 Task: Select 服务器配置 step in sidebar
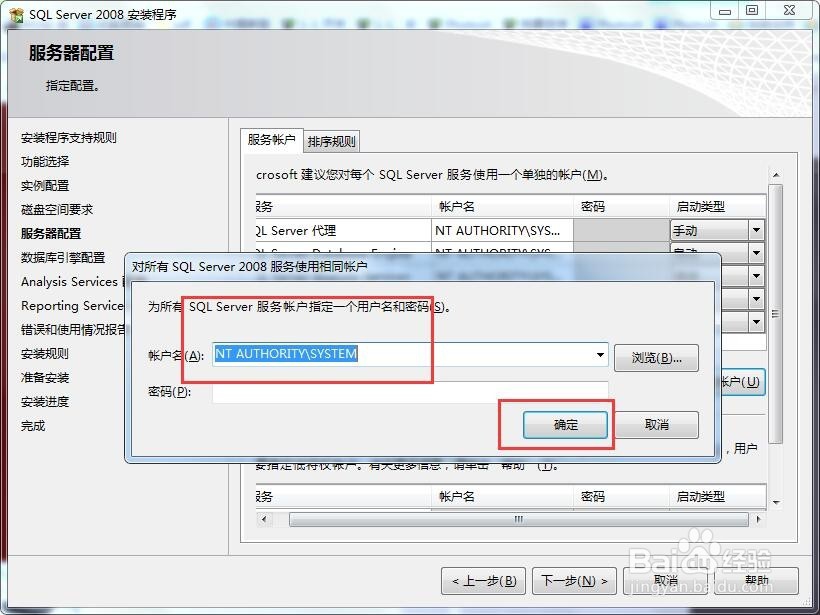[51, 234]
